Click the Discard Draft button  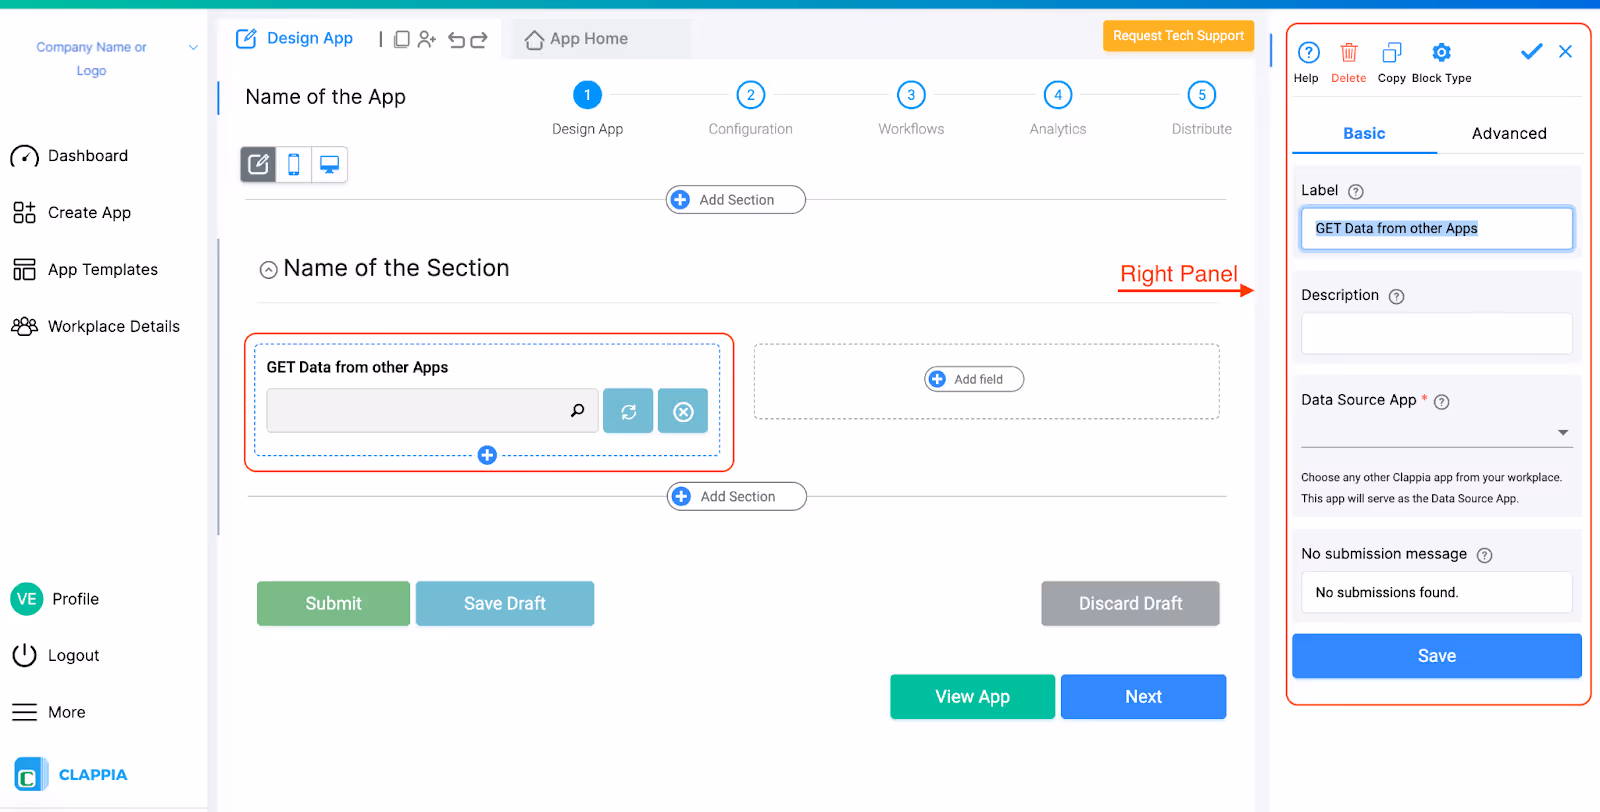[x=1130, y=604]
